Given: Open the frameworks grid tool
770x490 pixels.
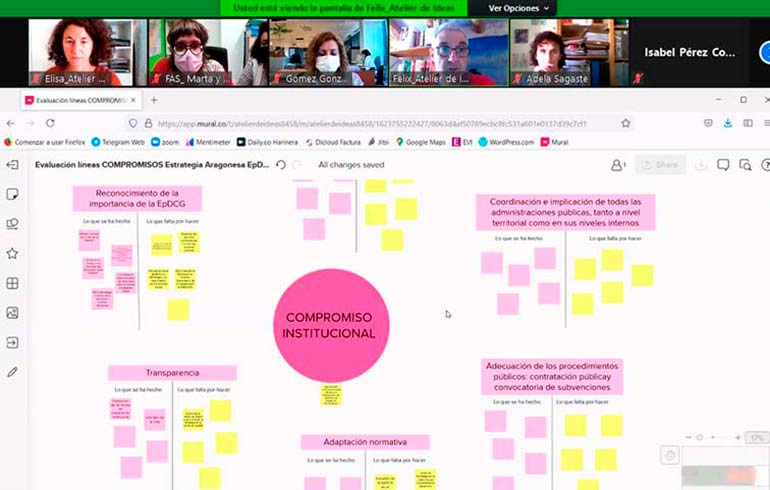Looking at the screenshot, I should pyautogui.click(x=12, y=283).
